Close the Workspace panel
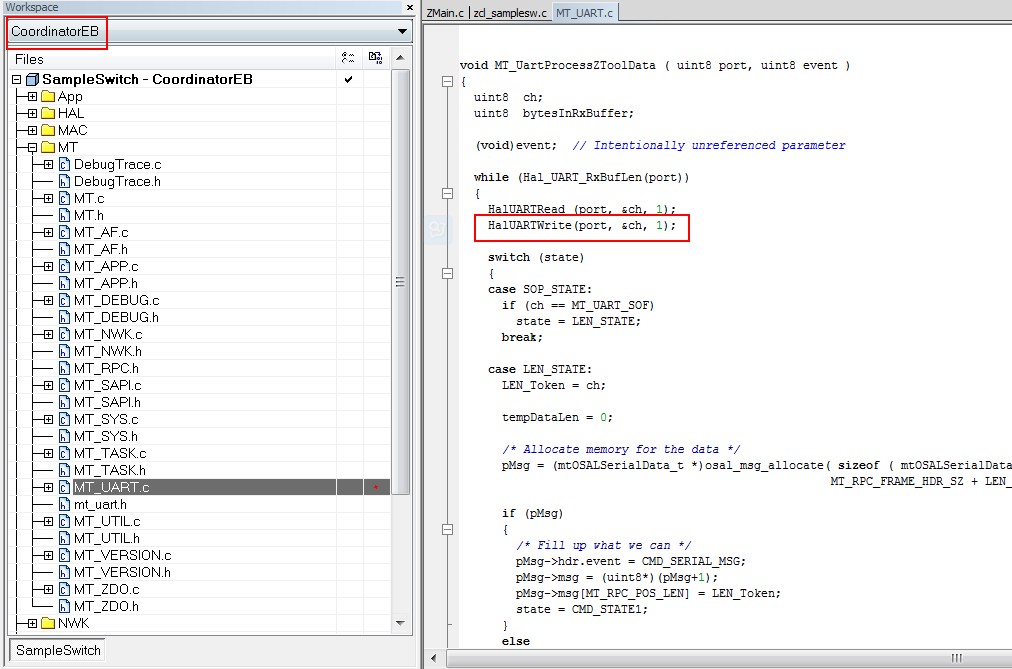Viewport: 1012px width, 669px height. (409, 7)
